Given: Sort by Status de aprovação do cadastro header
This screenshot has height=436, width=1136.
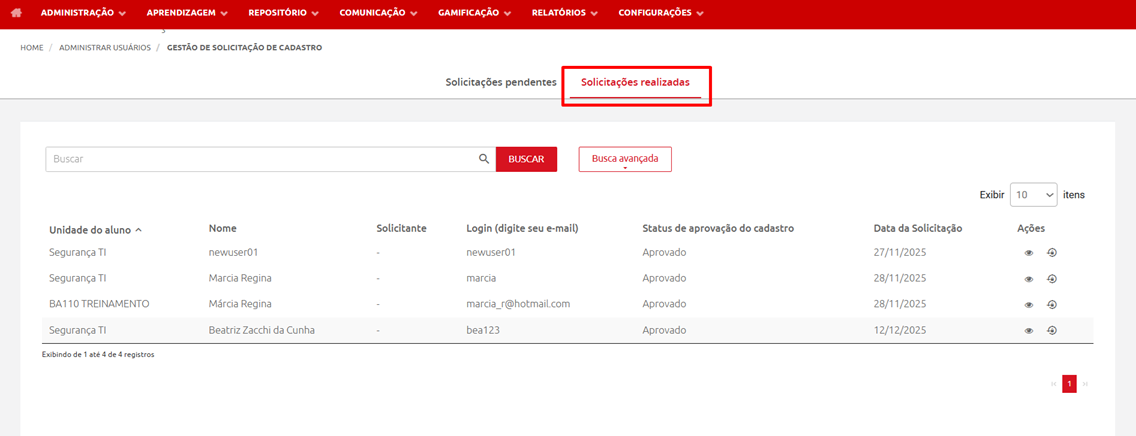Looking at the screenshot, I should pyautogui.click(x=719, y=228).
